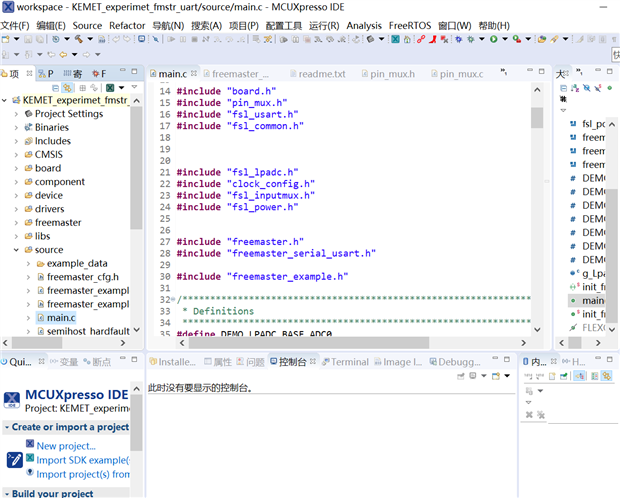This screenshot has width=620, height=498.
Task: Click the red boot icon in toolbar
Action: [x=433, y=39]
